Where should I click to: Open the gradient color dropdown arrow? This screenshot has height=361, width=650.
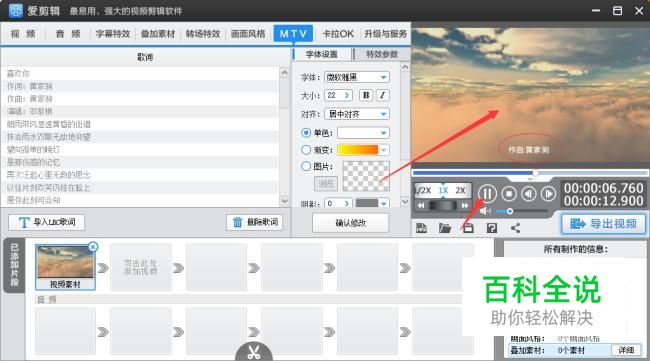tap(384, 150)
